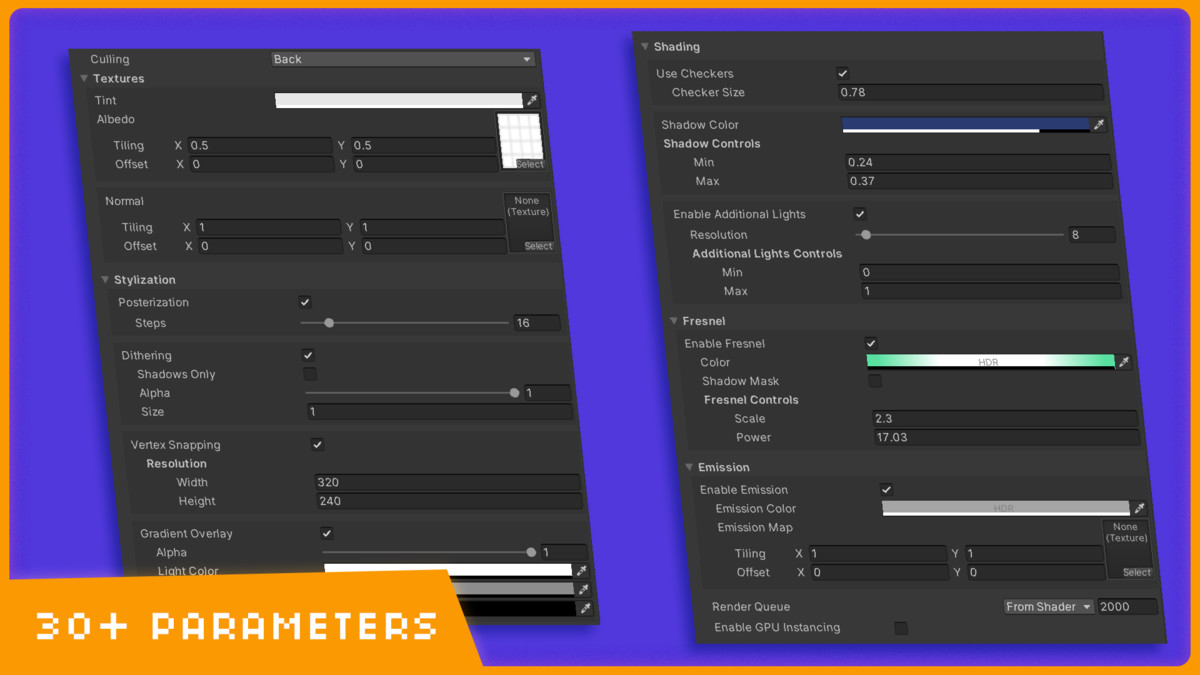
Task: Use the eyedropper for Shadow Color
Action: pyautogui.click(x=1099, y=125)
